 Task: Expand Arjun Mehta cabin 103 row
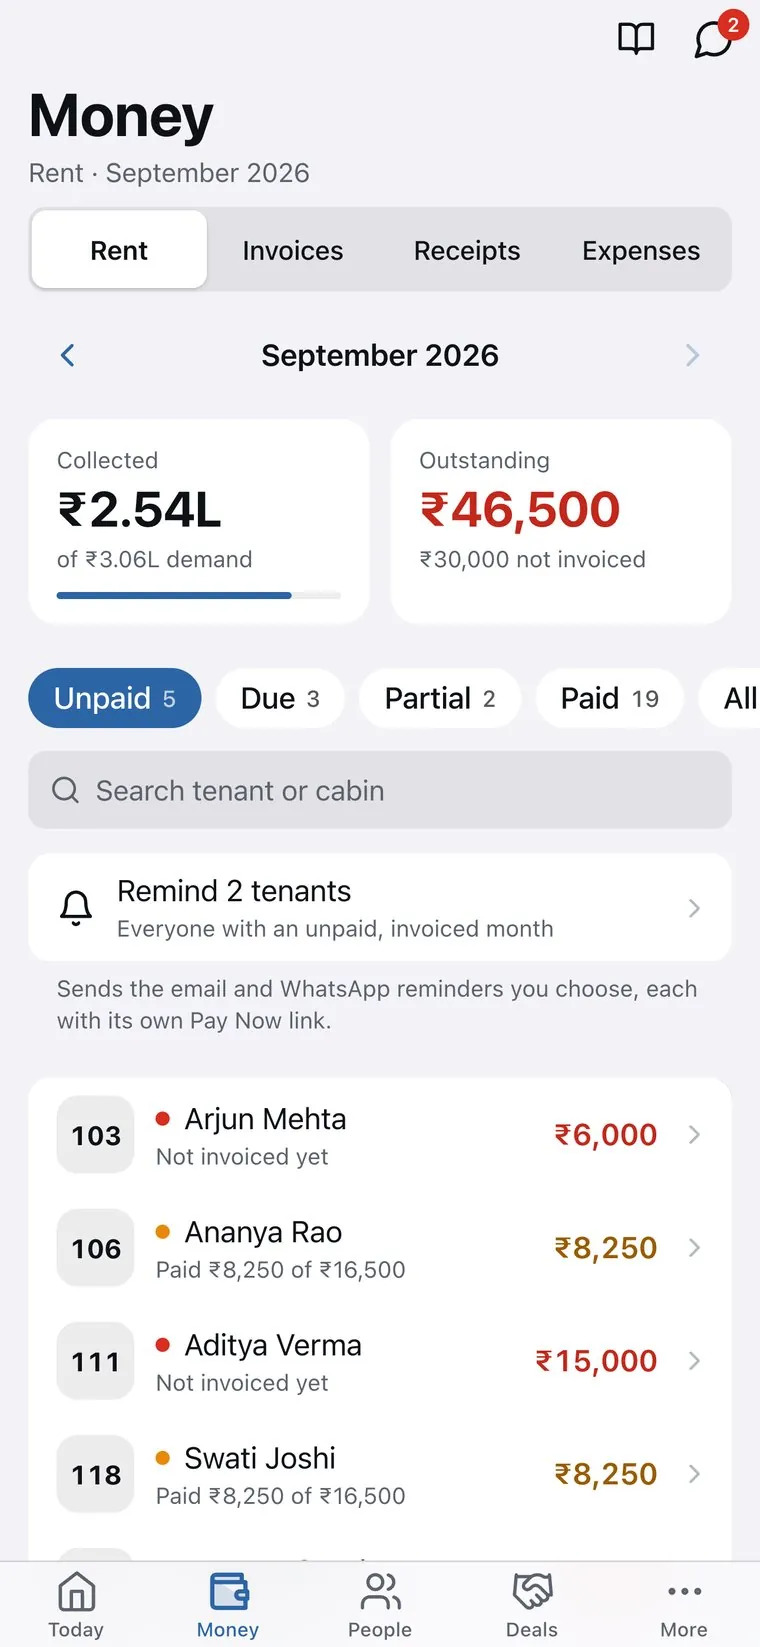point(380,1135)
